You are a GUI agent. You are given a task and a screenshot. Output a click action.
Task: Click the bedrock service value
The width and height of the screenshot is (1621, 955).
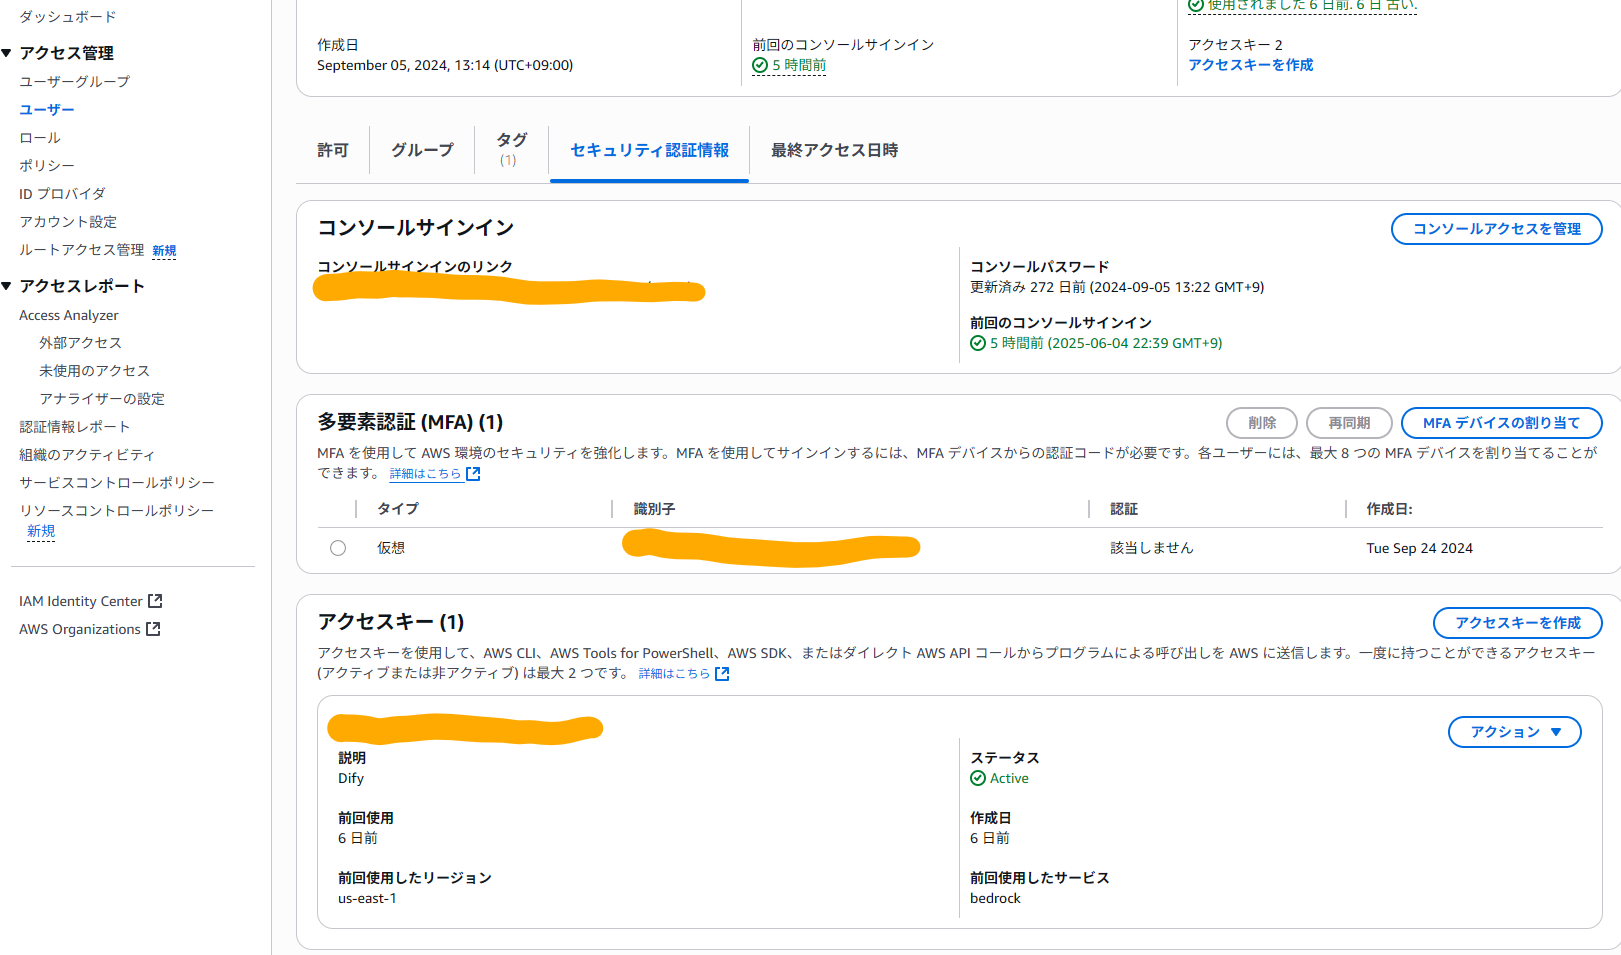[x=995, y=898]
